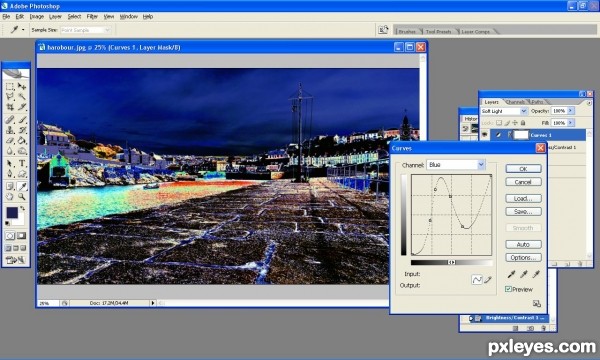Pick the black point eyedropper in Curves
The image size is (600, 360).
point(511,274)
